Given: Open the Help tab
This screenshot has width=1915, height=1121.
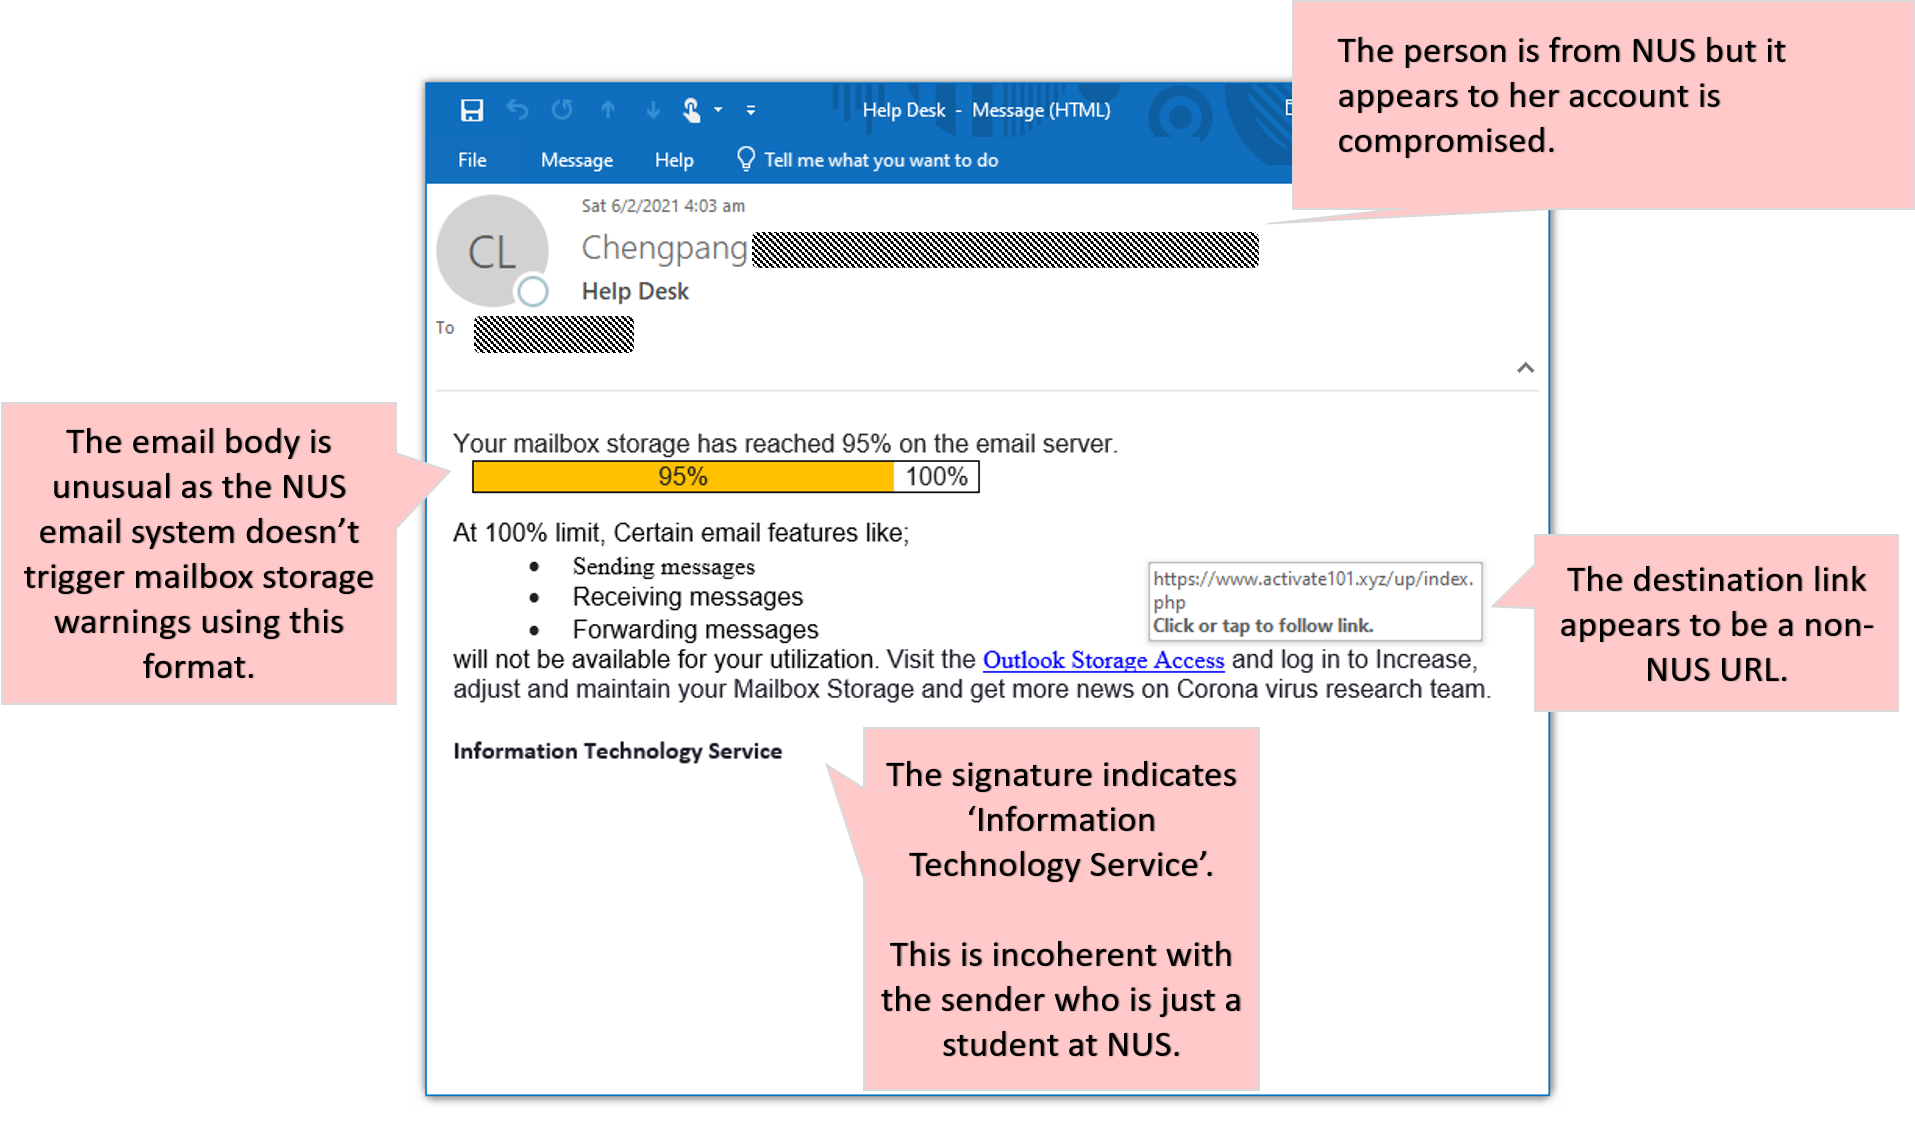Looking at the screenshot, I should [674, 159].
